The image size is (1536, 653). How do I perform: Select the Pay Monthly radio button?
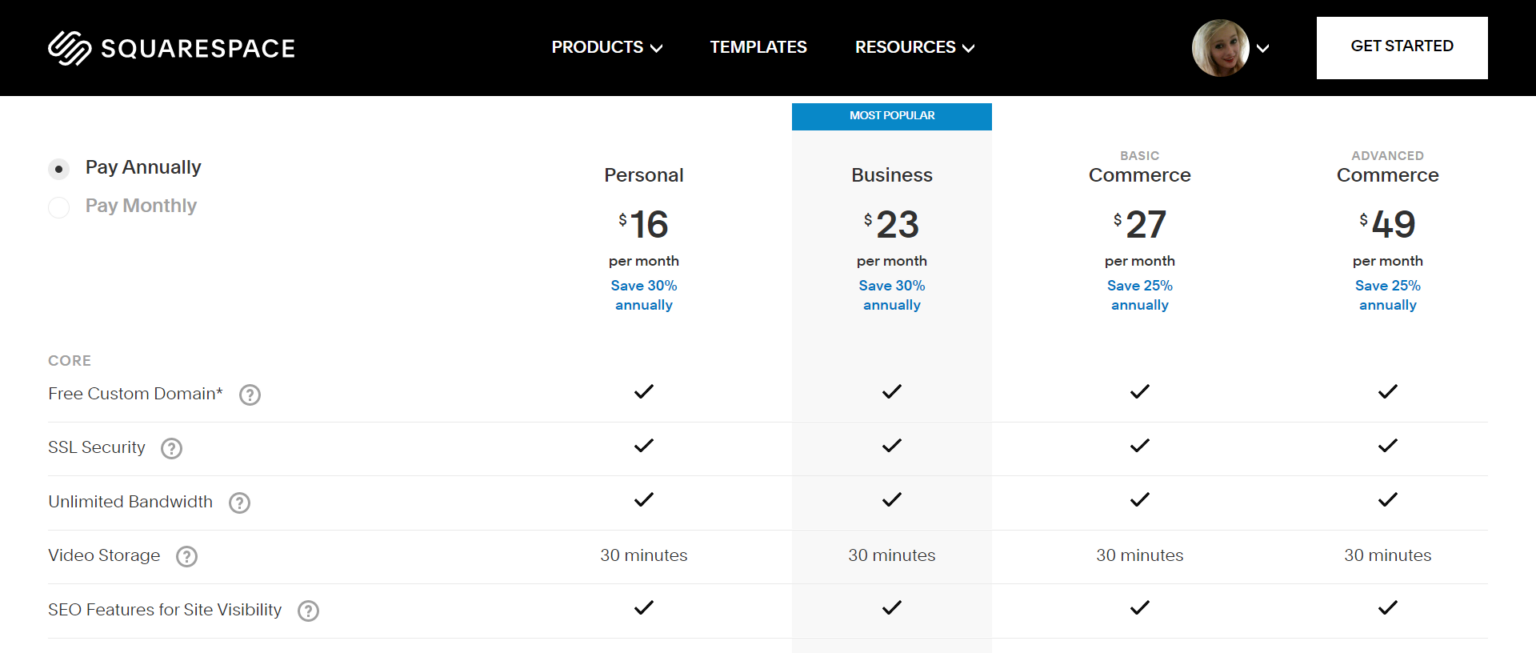point(58,207)
